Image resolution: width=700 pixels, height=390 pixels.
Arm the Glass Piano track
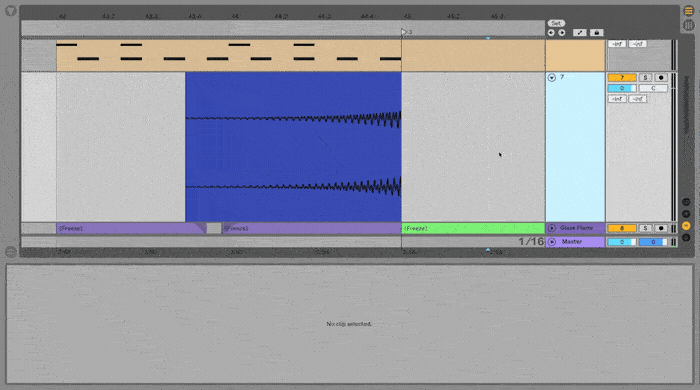coord(661,228)
